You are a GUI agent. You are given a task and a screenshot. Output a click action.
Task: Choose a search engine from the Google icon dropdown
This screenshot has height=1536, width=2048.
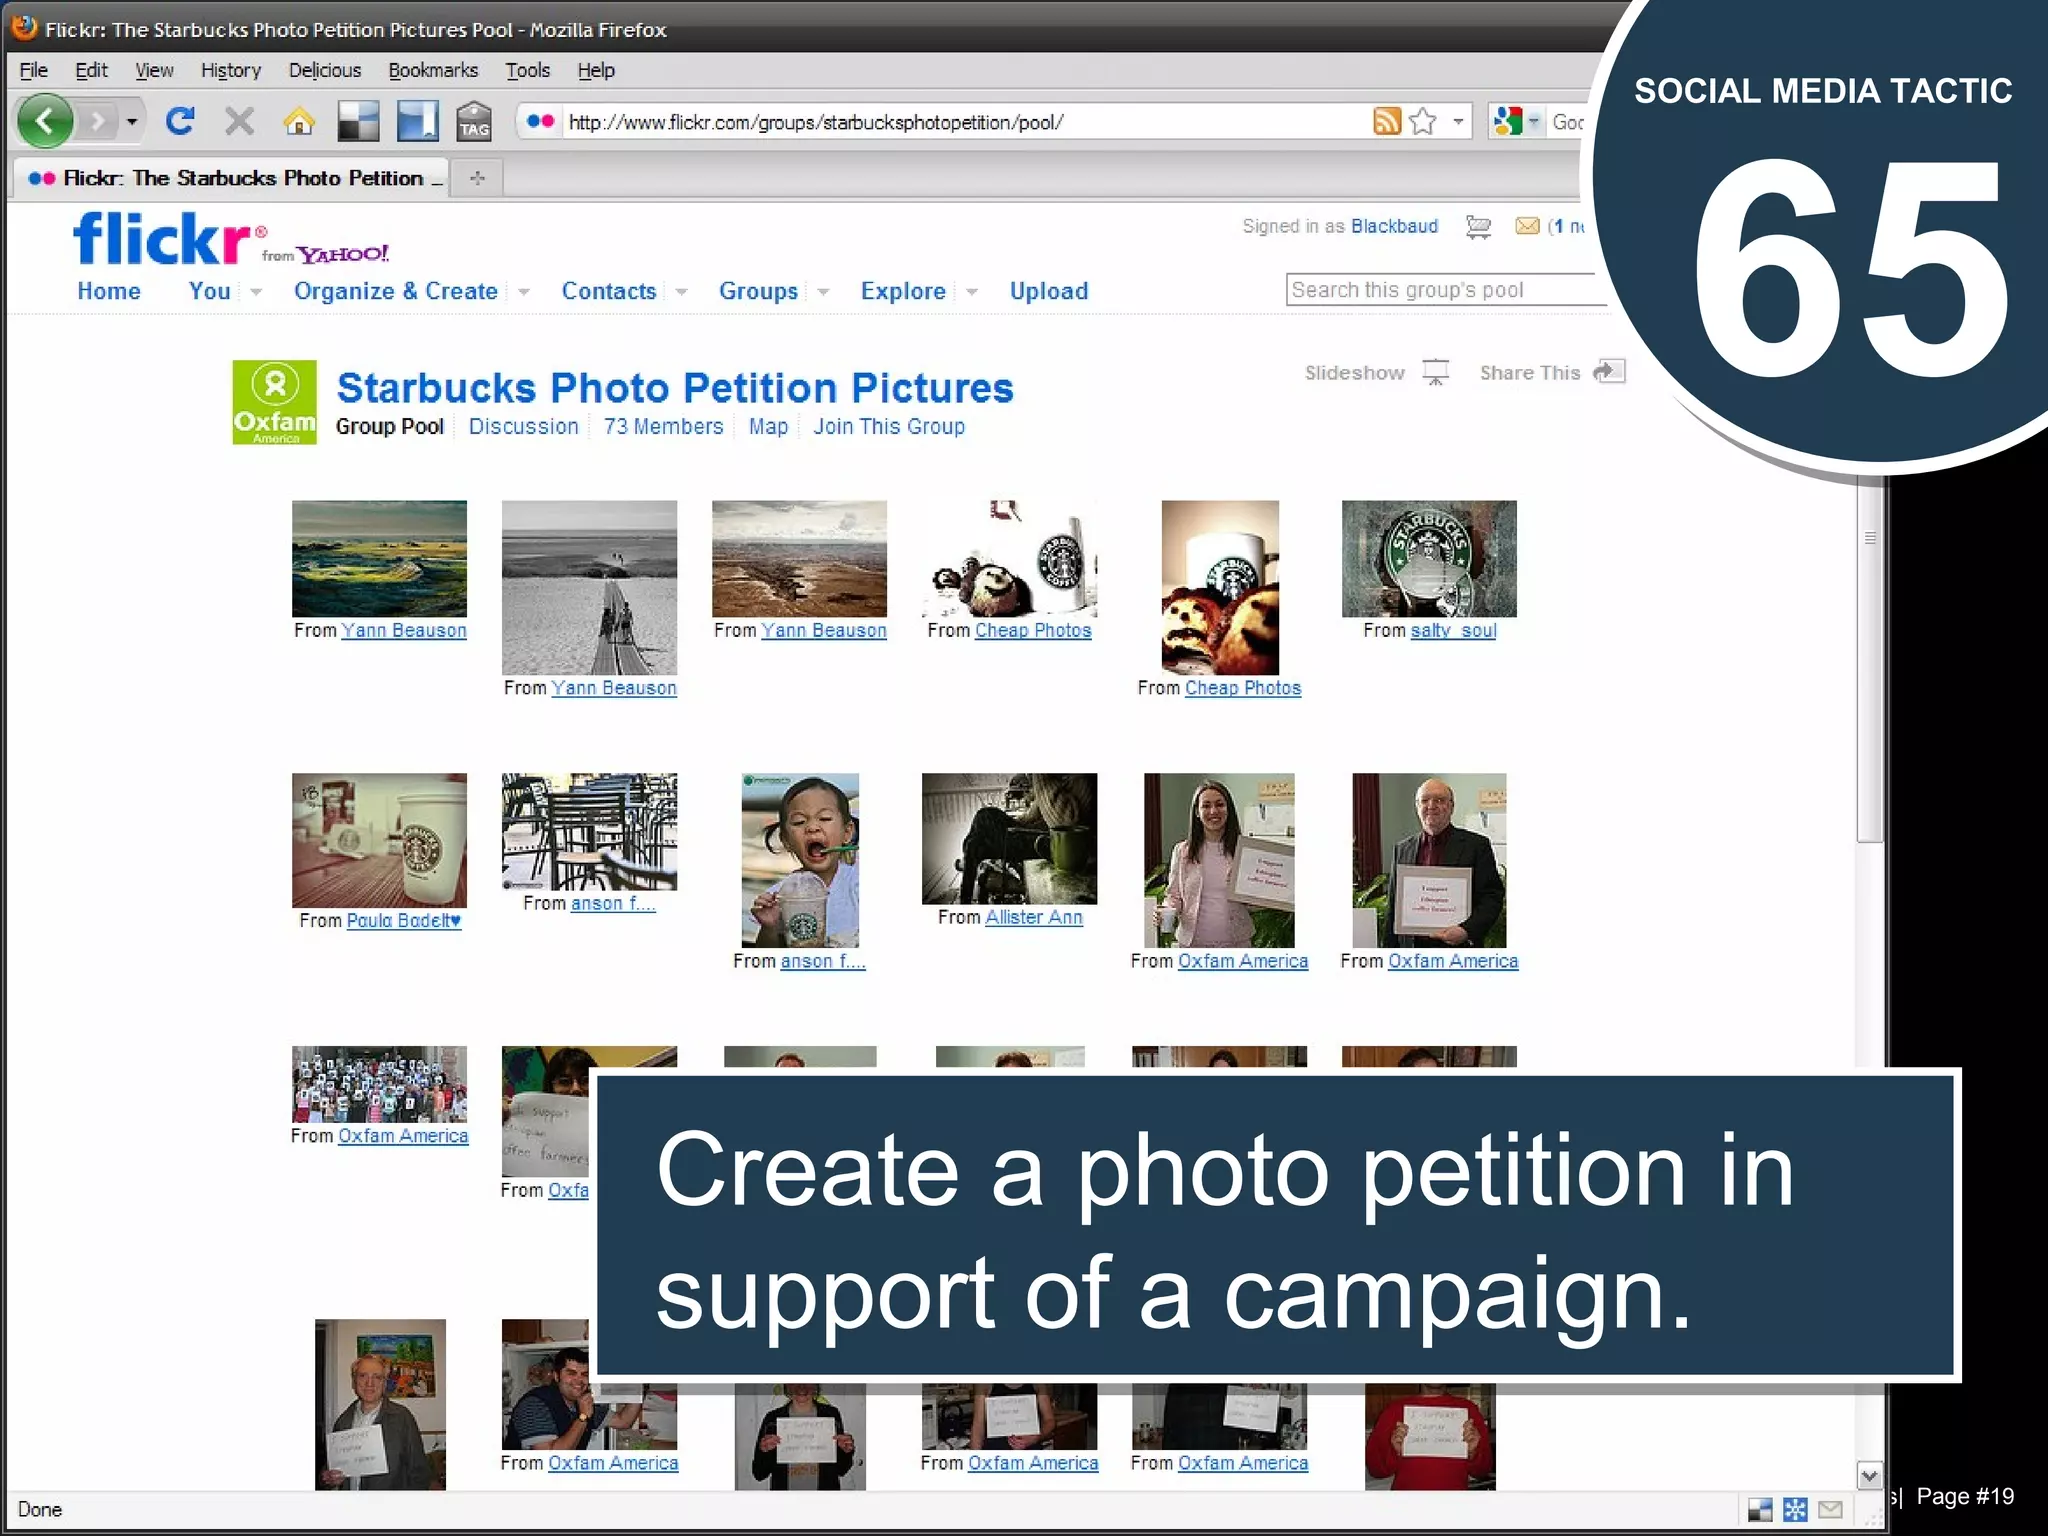click(1516, 122)
